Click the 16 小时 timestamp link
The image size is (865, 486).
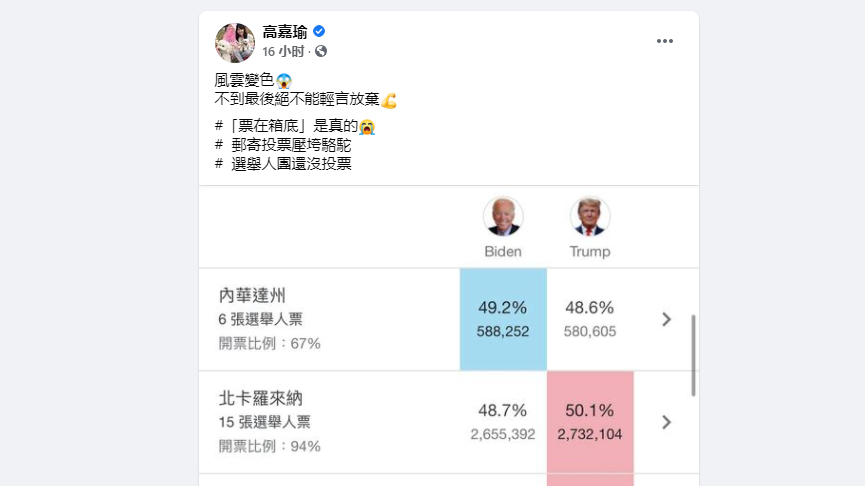[x=284, y=51]
